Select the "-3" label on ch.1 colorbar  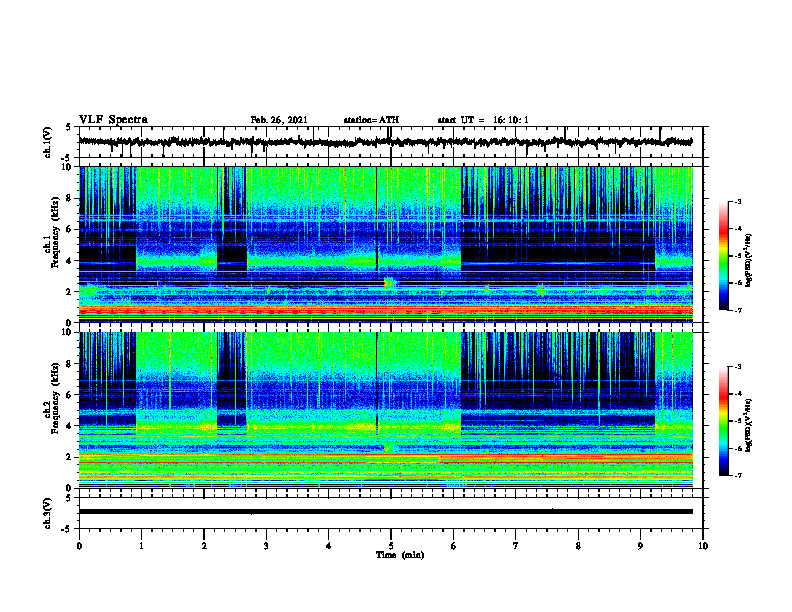pyautogui.click(x=738, y=201)
